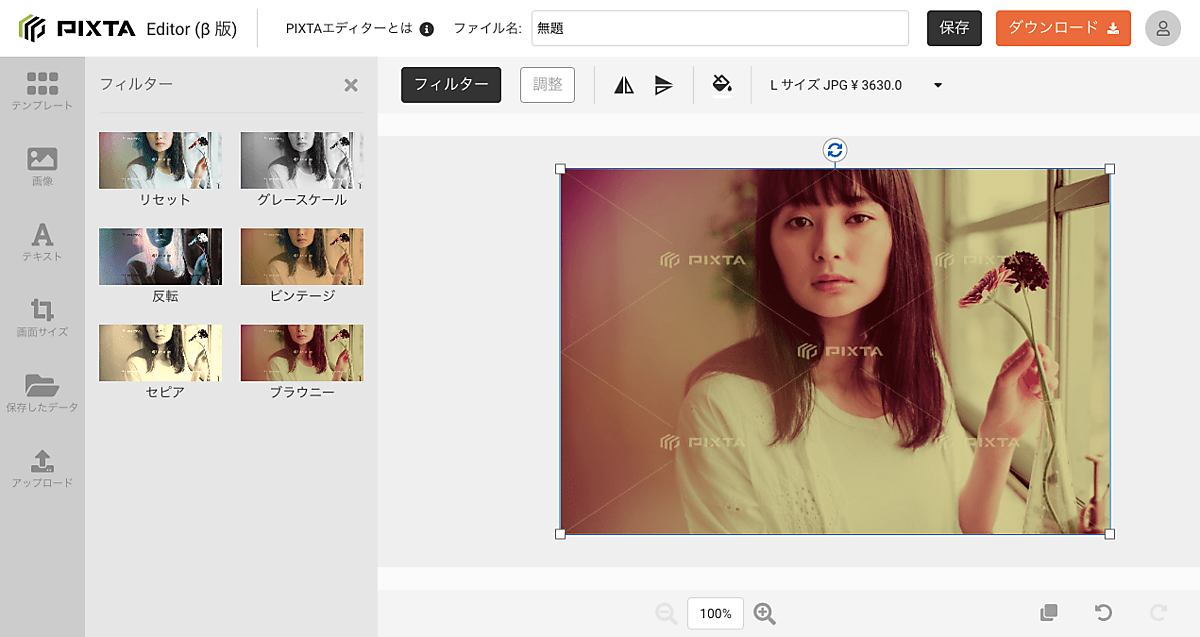
Task: Flip the image horizontally
Action: tap(624, 85)
